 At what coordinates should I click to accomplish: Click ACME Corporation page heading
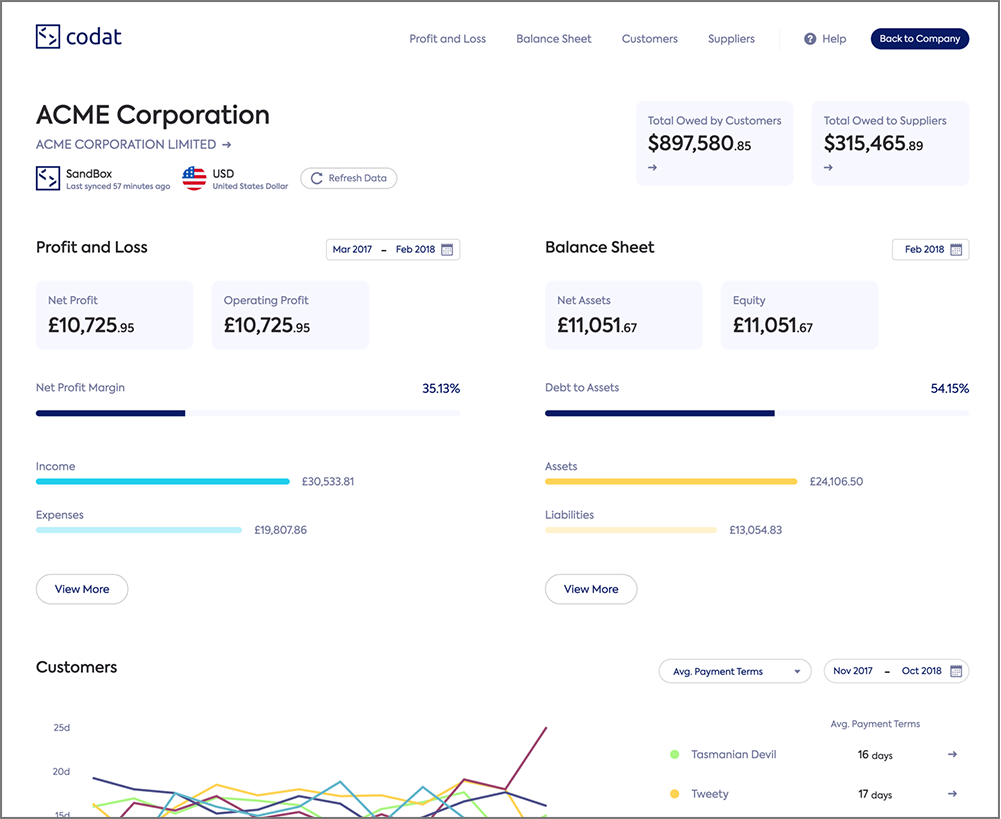coord(153,115)
